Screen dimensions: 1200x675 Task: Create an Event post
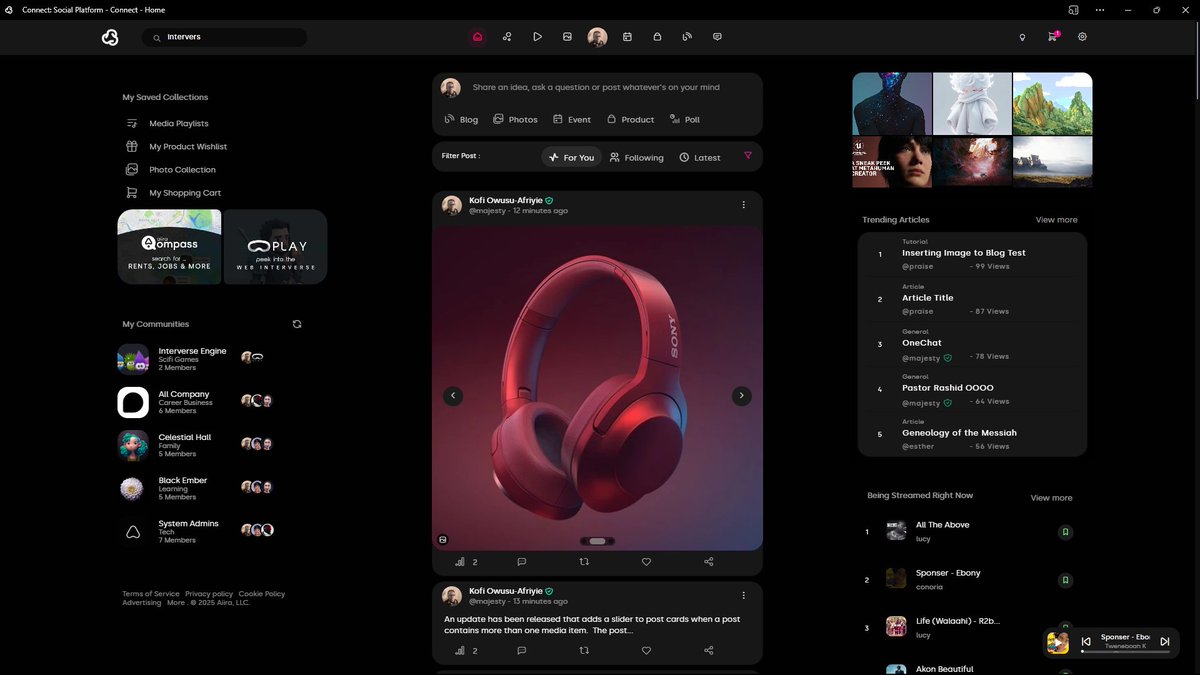click(571, 119)
